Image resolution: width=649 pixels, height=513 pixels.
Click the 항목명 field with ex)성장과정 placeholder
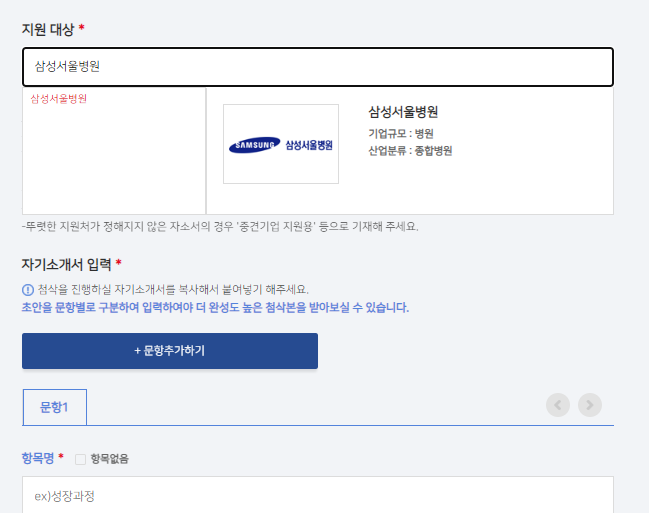[x=317, y=495]
